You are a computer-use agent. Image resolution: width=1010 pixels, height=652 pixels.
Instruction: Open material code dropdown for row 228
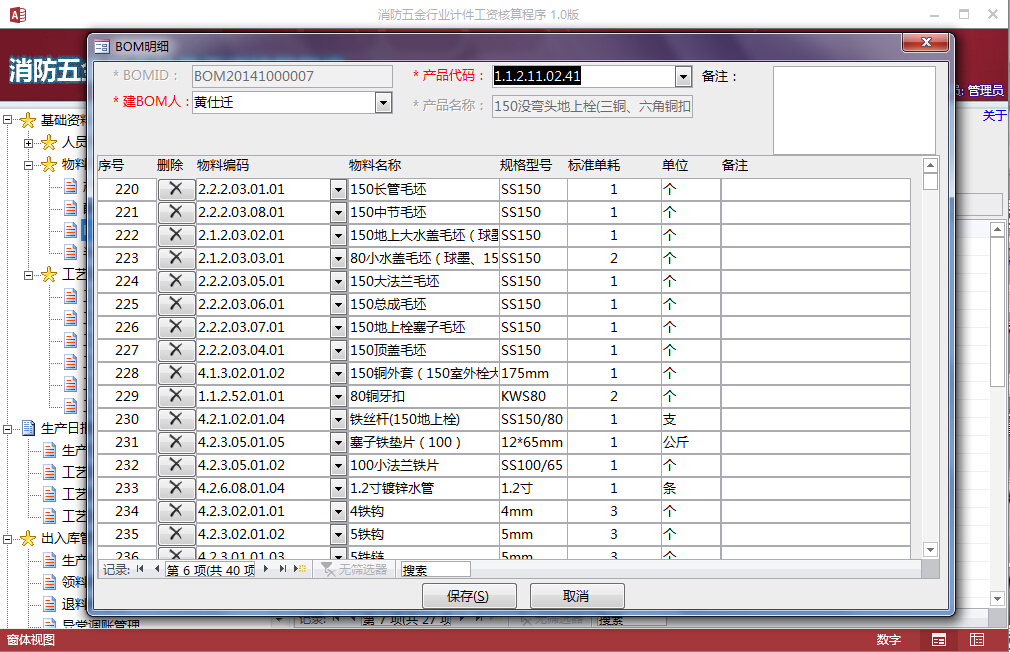(x=338, y=374)
